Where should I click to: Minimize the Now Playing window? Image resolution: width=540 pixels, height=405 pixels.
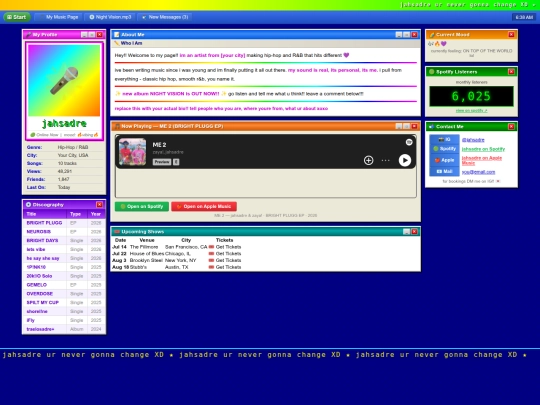[x=399, y=126]
